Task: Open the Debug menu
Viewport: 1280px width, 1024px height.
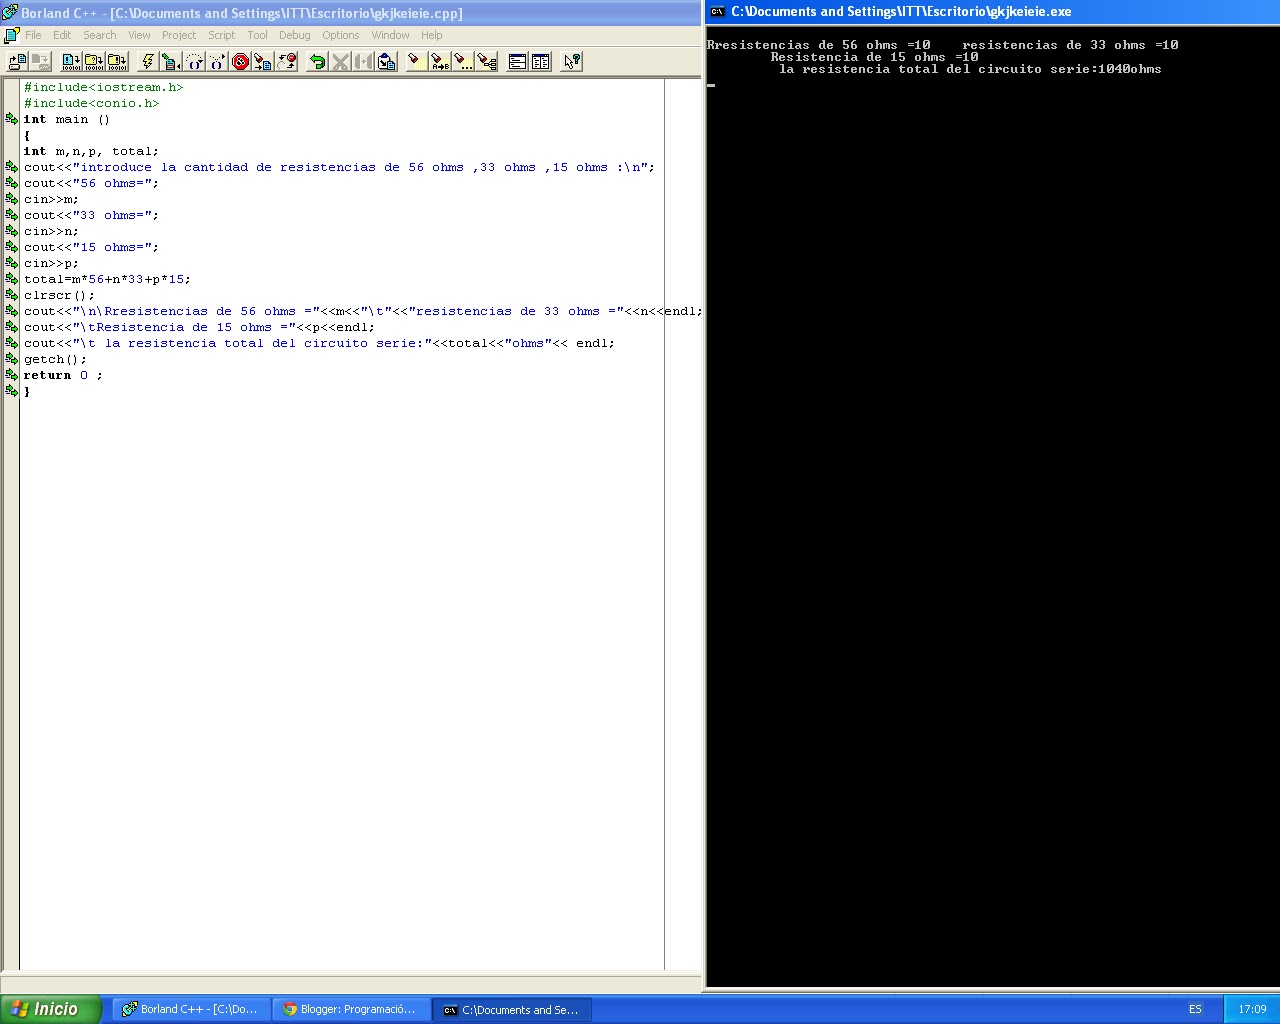Action: coord(294,35)
